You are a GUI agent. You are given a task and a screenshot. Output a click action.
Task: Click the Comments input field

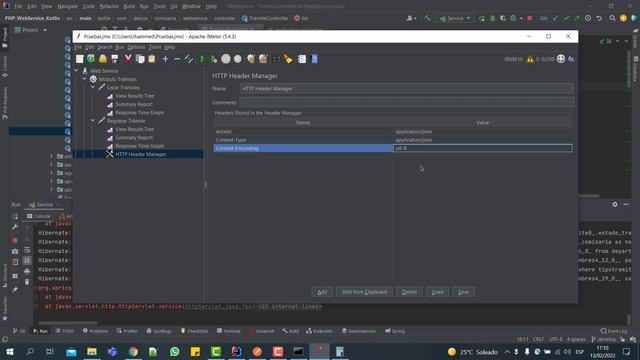tap(407, 102)
